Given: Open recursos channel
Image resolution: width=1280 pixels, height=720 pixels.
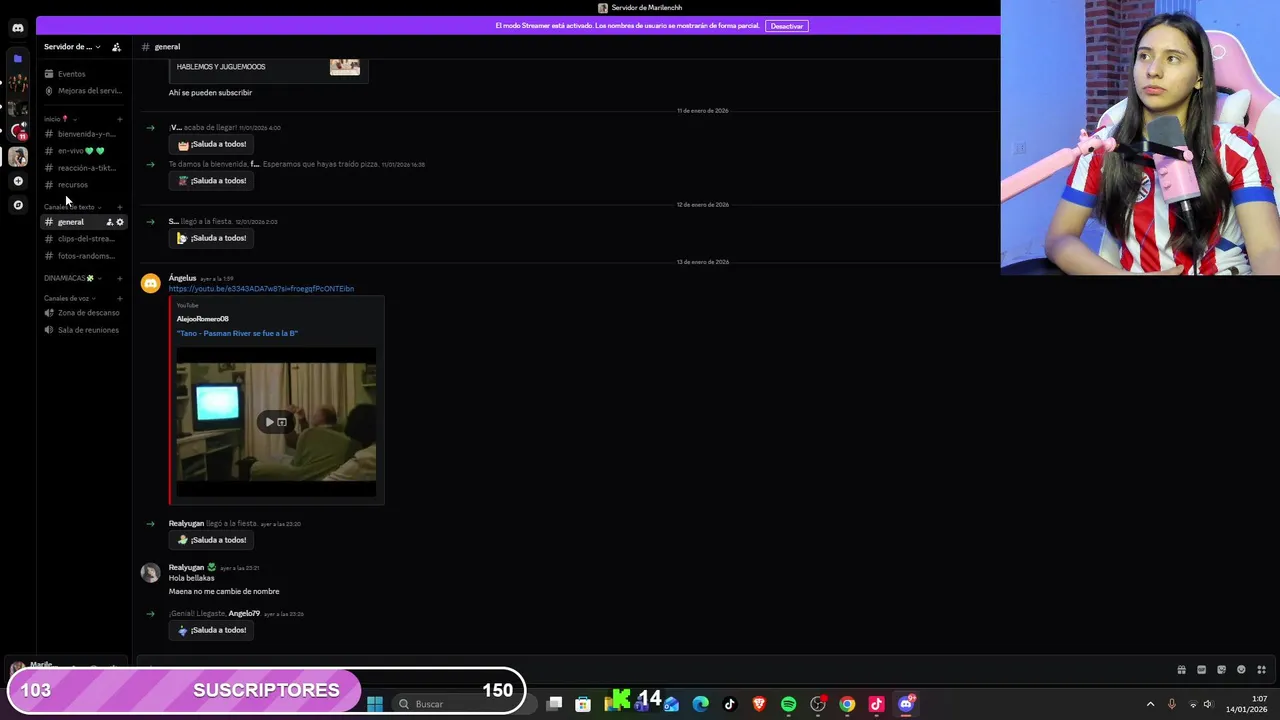Looking at the screenshot, I should 84,185.
